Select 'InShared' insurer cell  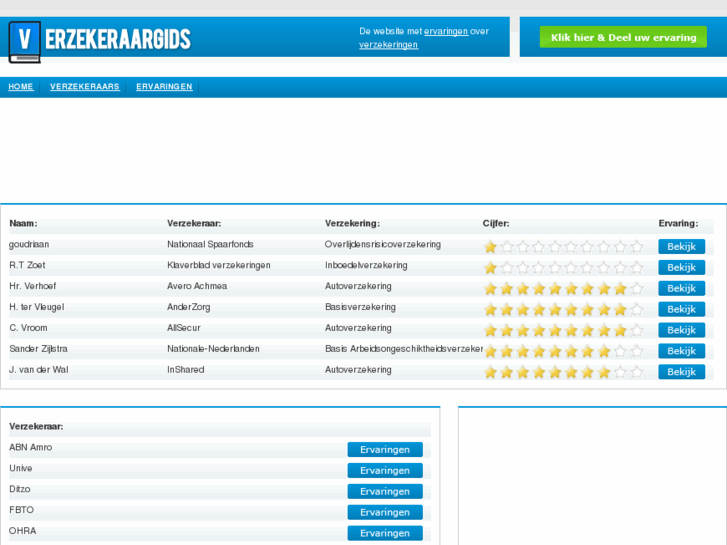pyautogui.click(x=185, y=370)
